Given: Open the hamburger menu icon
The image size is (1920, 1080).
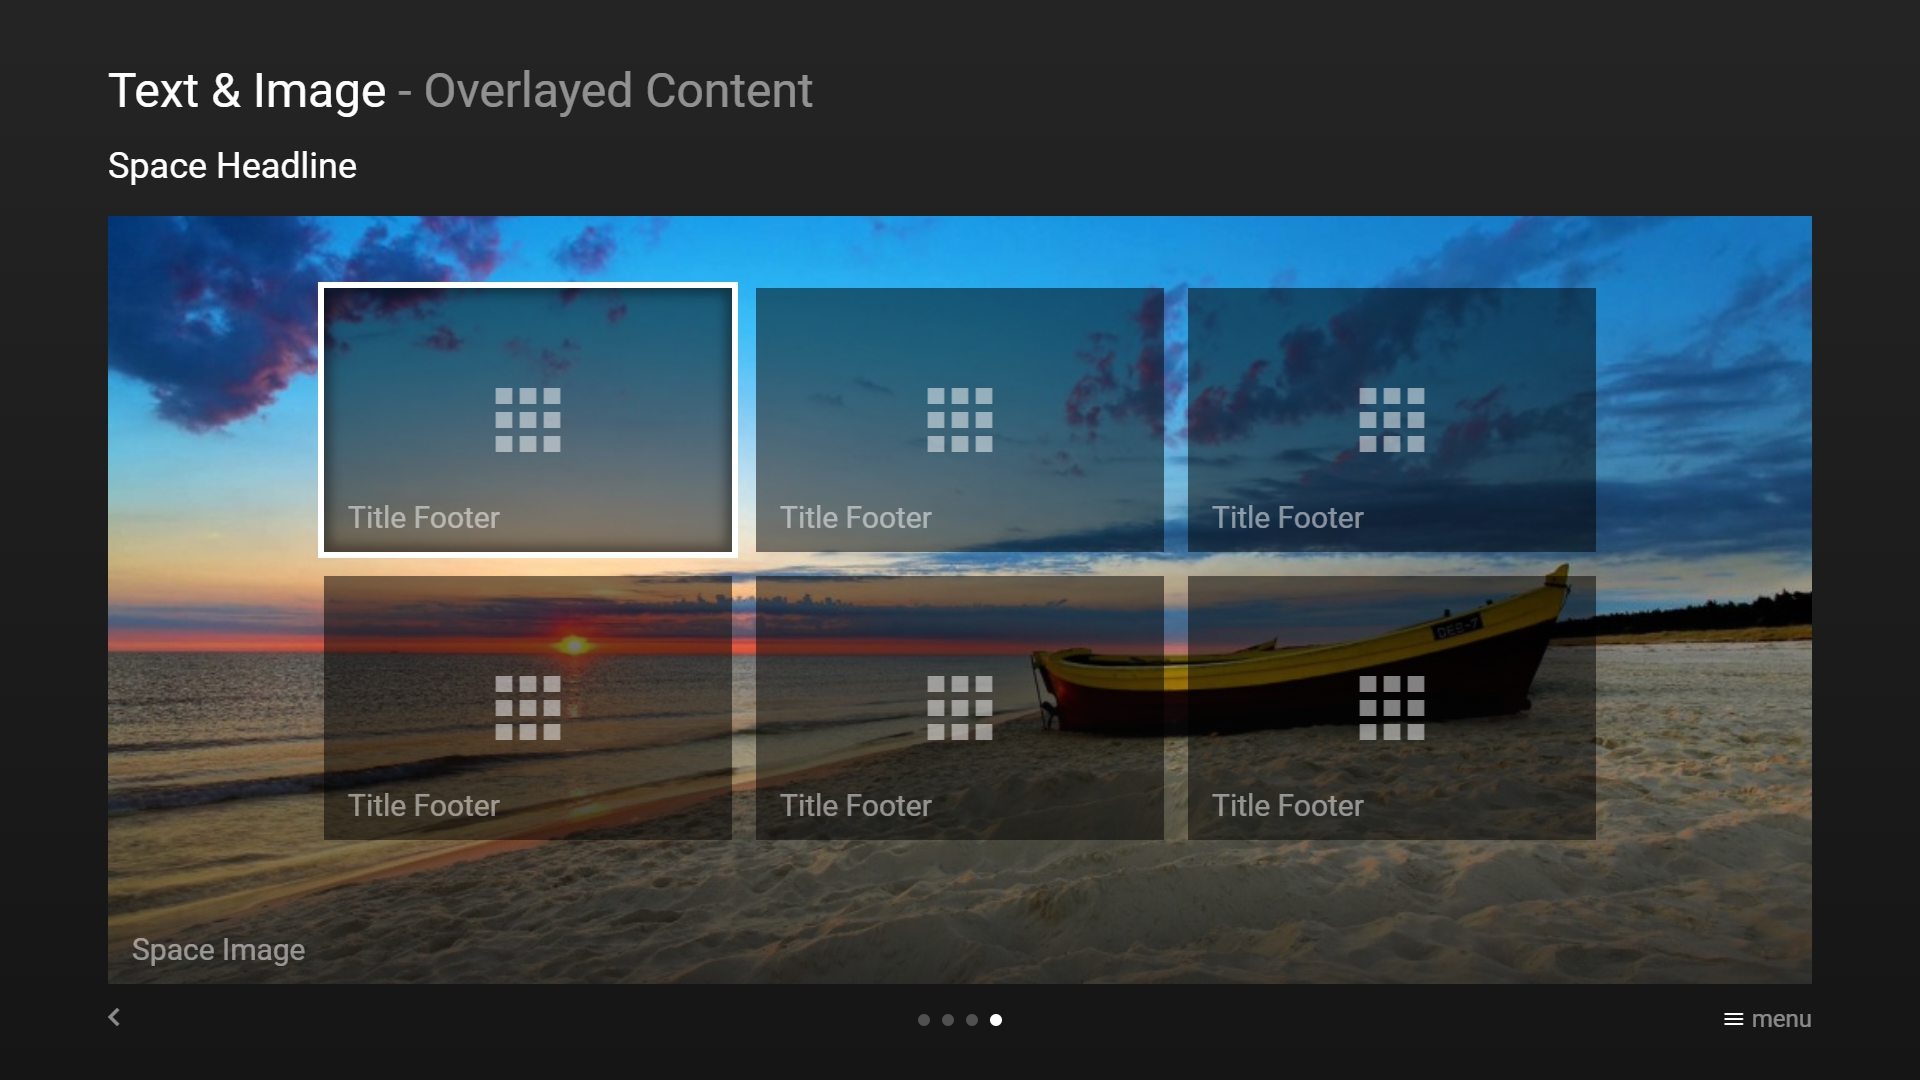Looking at the screenshot, I should pyautogui.click(x=1734, y=1019).
